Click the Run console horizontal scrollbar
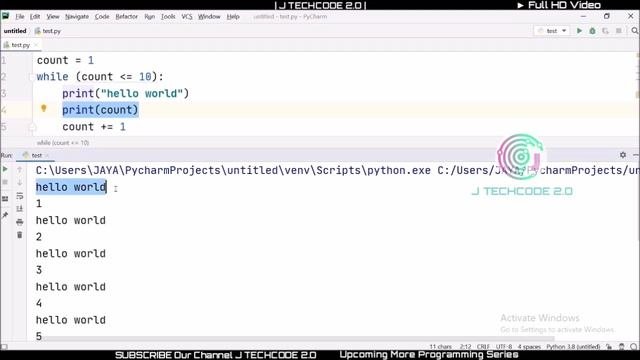This screenshot has width=640, height=360. click(x=298, y=338)
